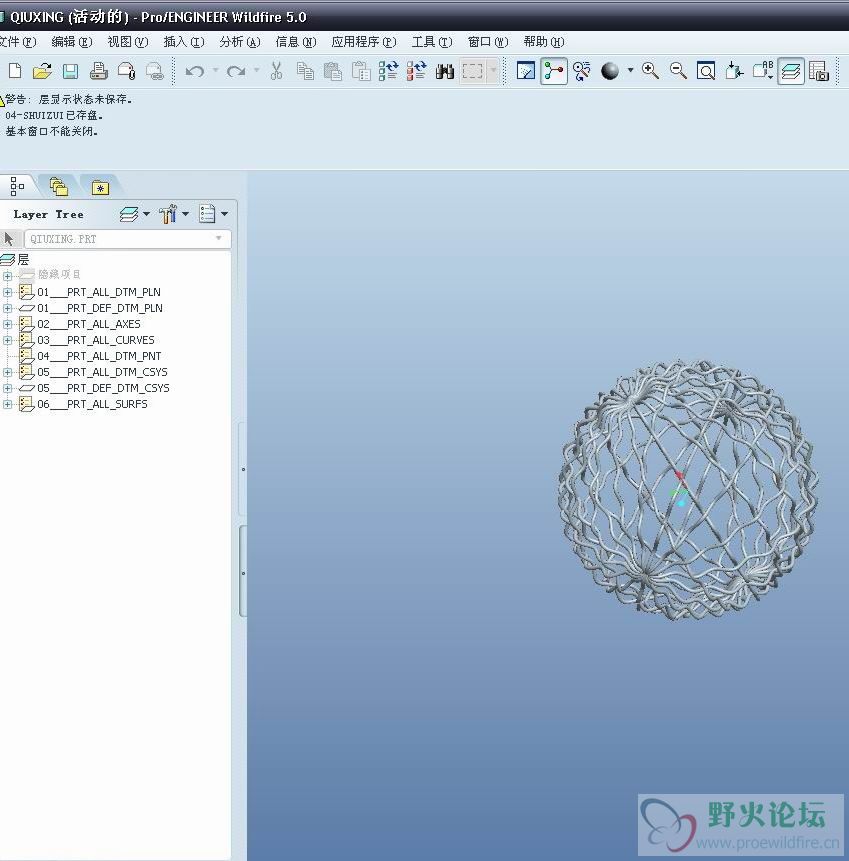Cut selection with the scissors icon
The height and width of the screenshot is (861, 849).
(x=276, y=71)
